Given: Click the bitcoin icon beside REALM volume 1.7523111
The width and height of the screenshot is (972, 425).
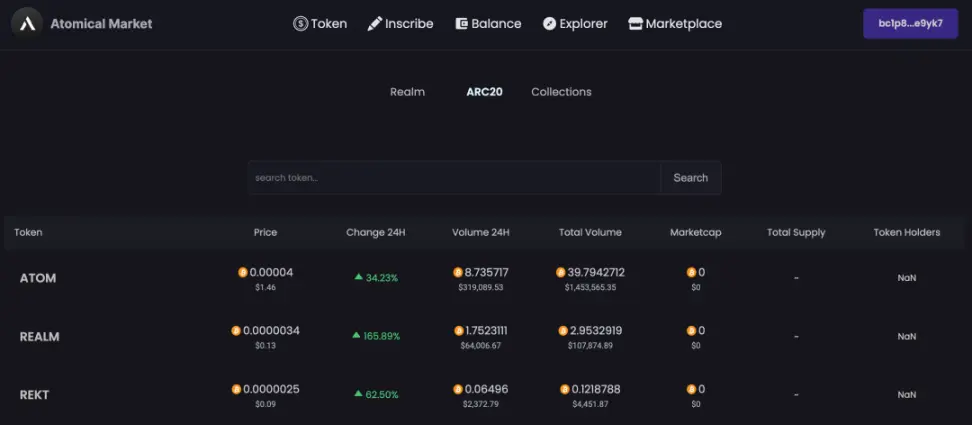Looking at the screenshot, I should pos(459,331).
